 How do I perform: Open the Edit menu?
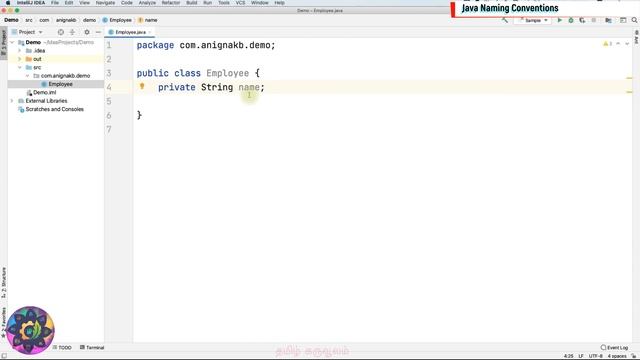click(69, 3)
